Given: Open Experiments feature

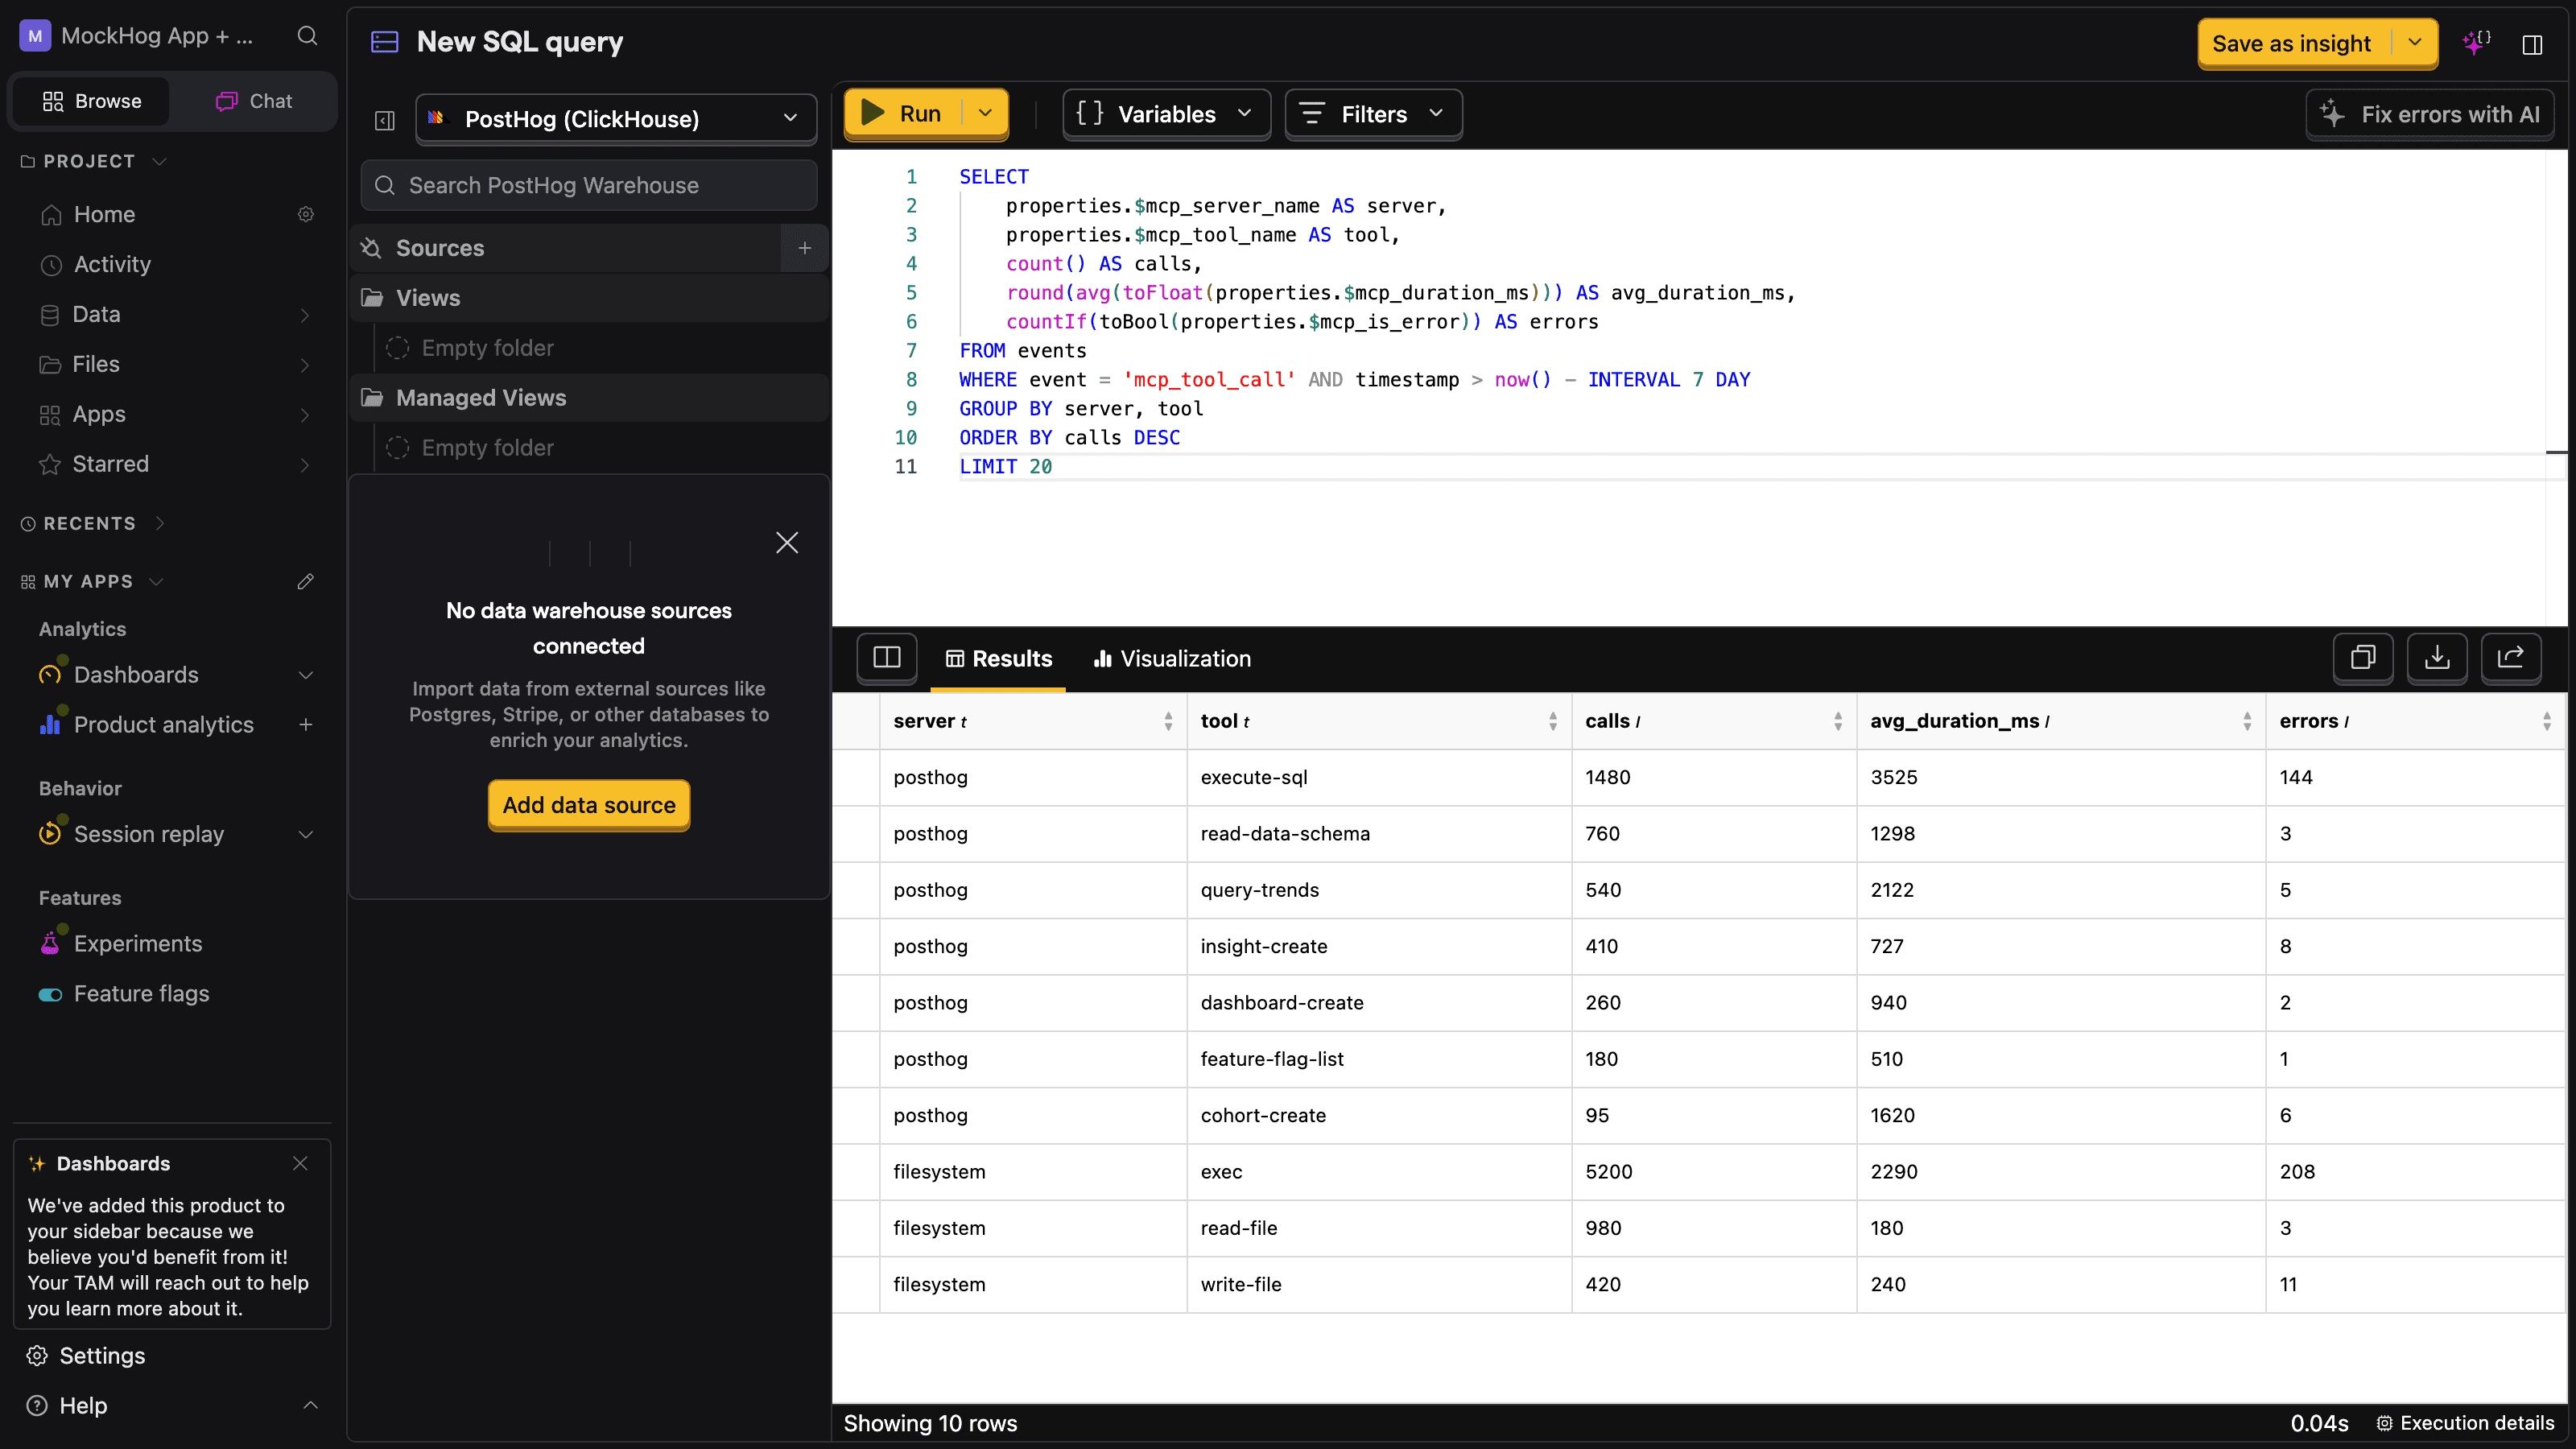Looking at the screenshot, I should [138, 943].
